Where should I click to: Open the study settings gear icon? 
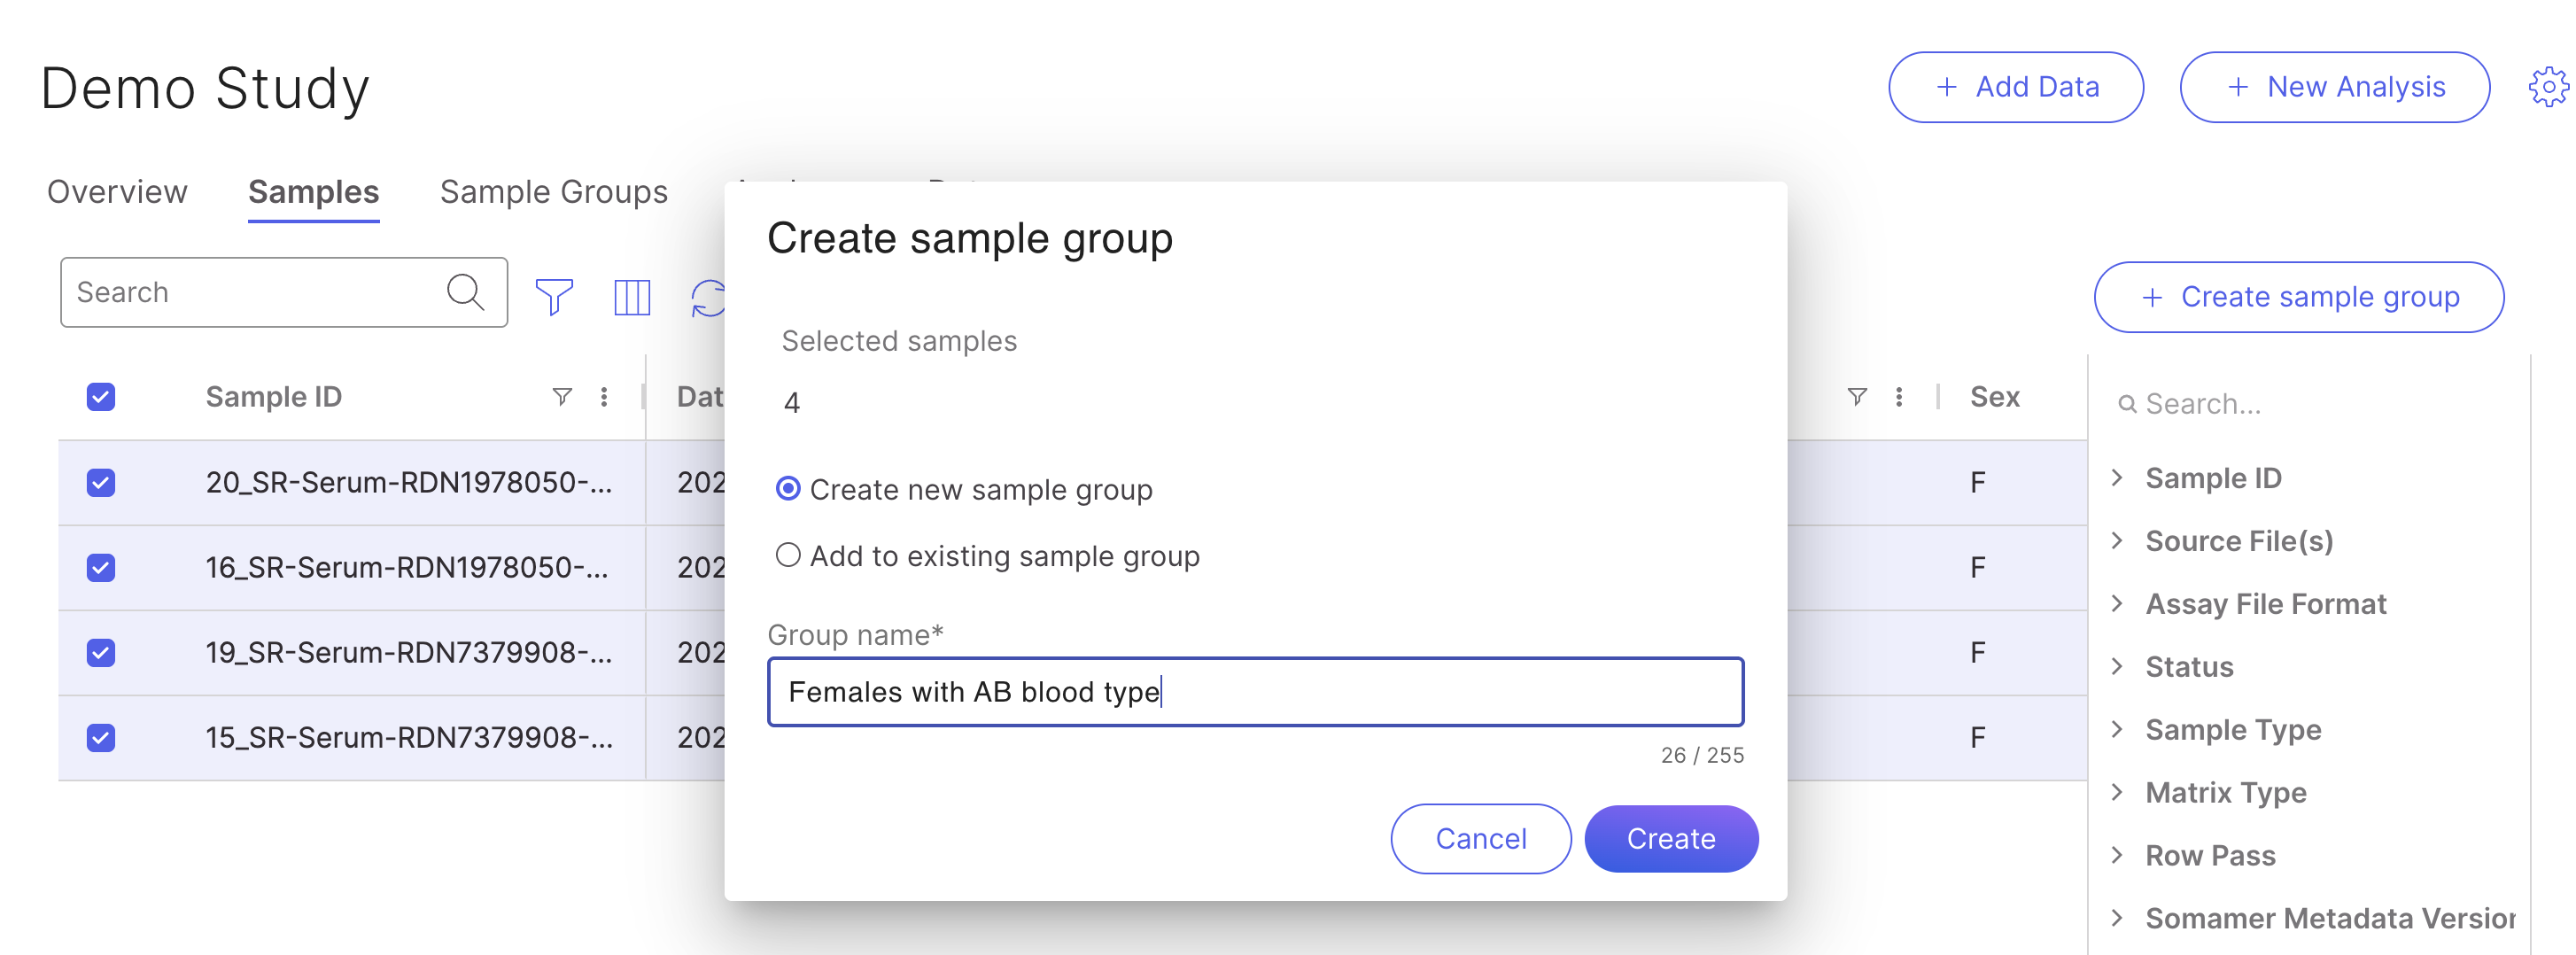tap(2547, 88)
